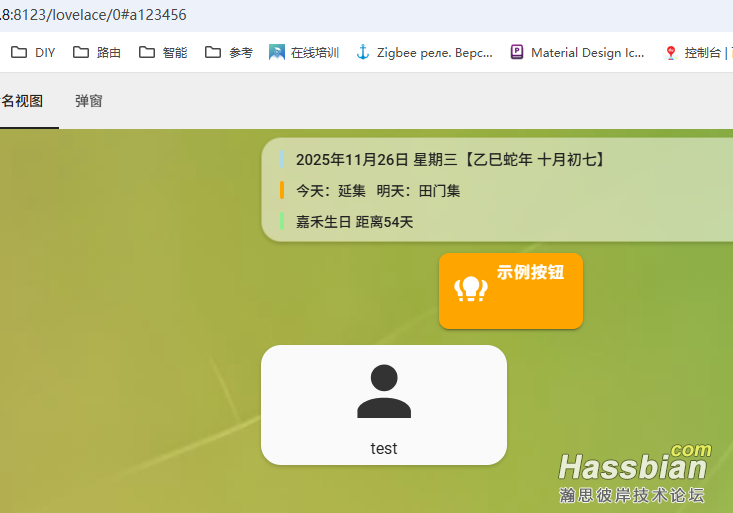Click the orange 示例按钮 button
Screen dimensions: 733x513
pos(510,291)
